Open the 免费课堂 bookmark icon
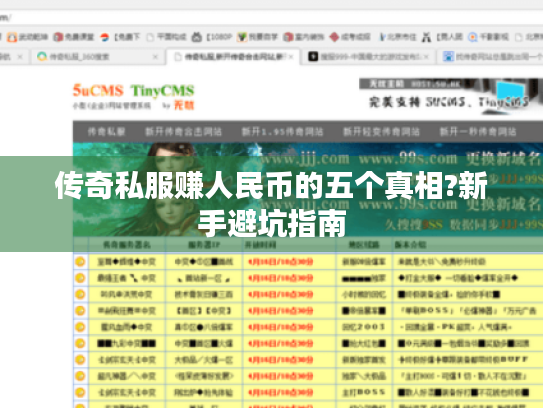The height and width of the screenshot is (408, 543). pos(58,37)
